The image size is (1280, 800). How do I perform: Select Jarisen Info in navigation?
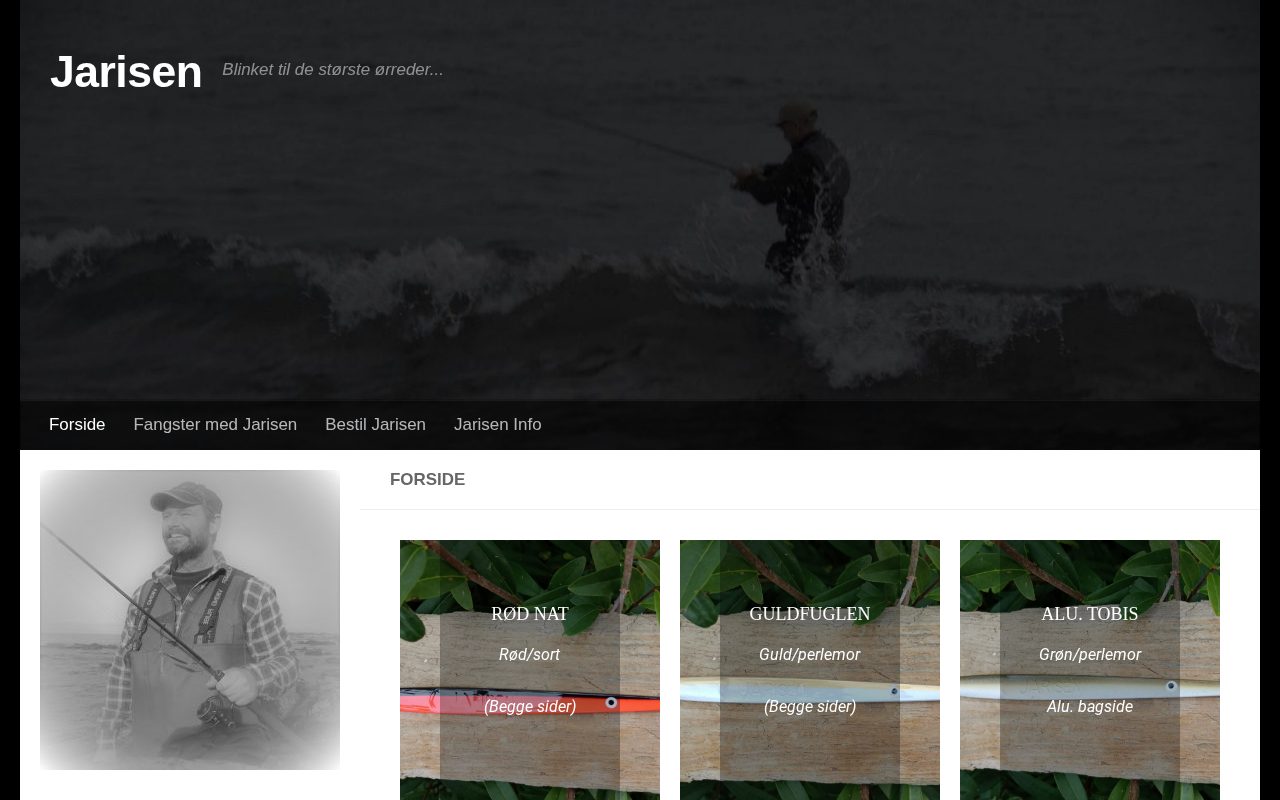[x=497, y=425]
